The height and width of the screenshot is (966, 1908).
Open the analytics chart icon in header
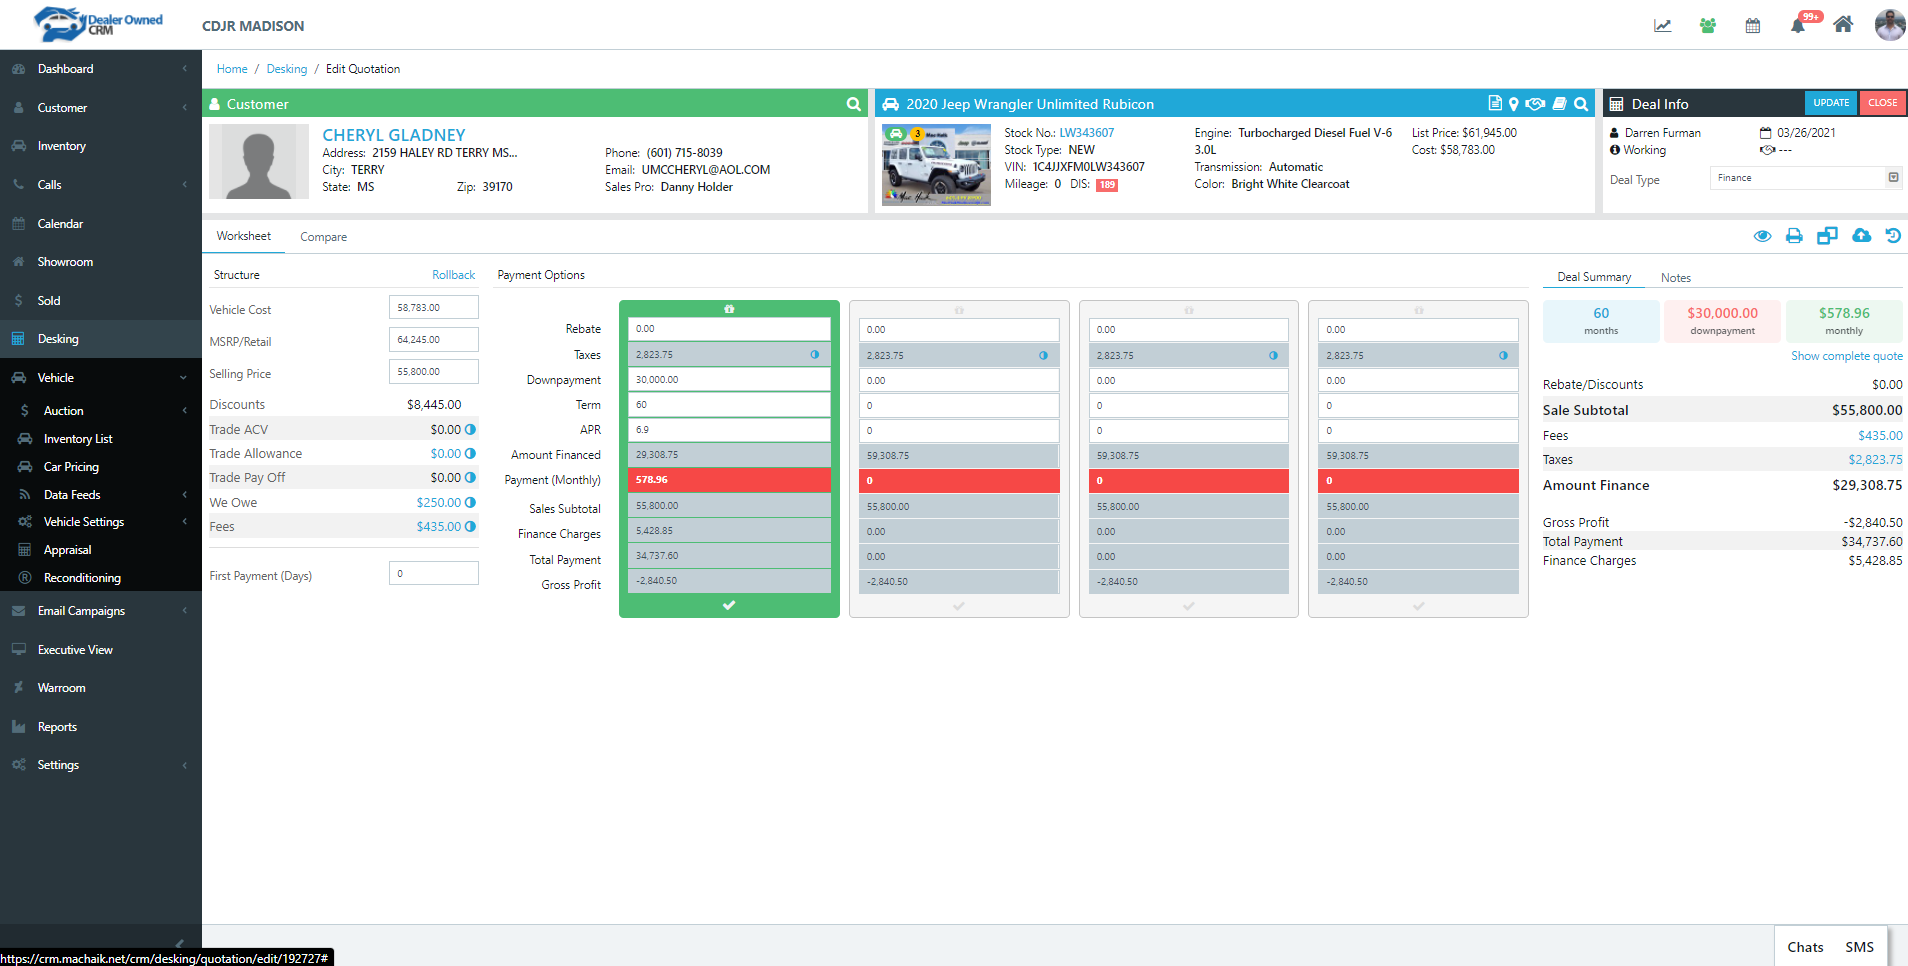point(1662,26)
